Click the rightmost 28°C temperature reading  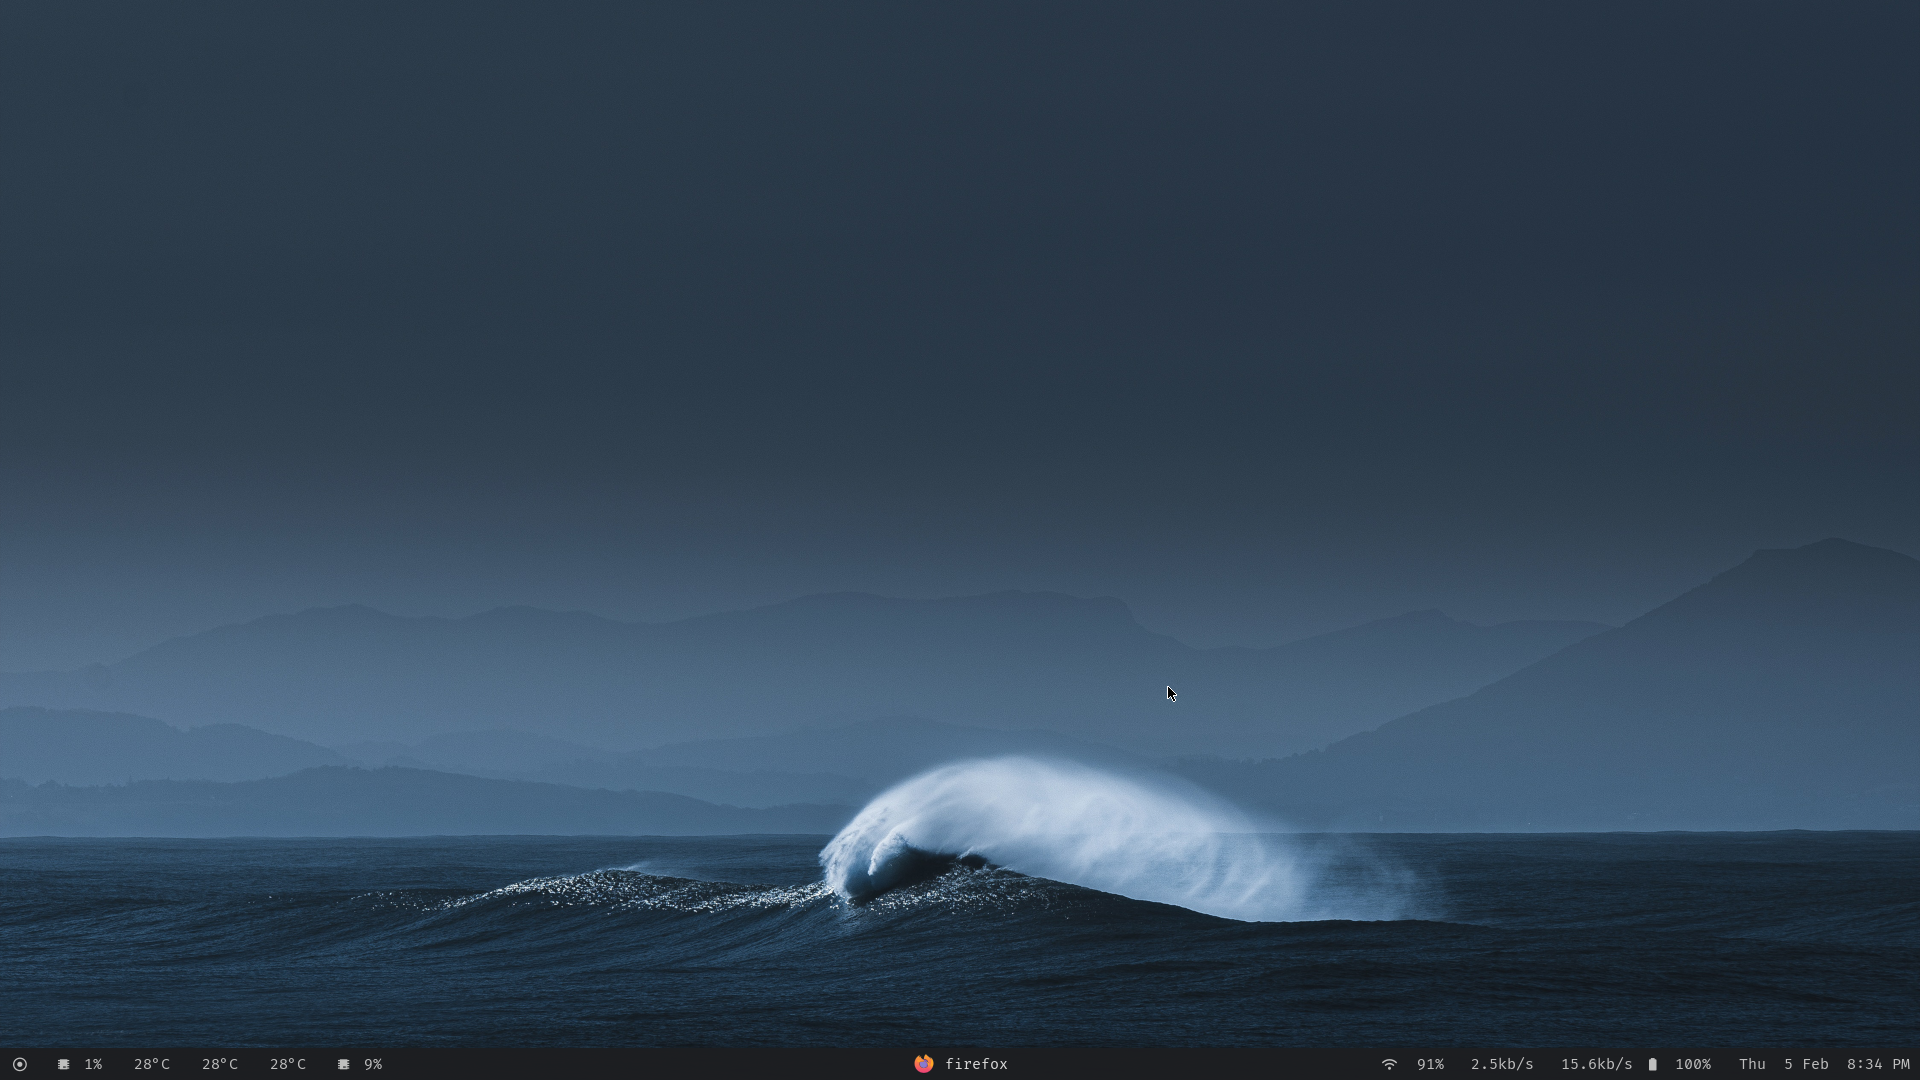[x=288, y=1064]
